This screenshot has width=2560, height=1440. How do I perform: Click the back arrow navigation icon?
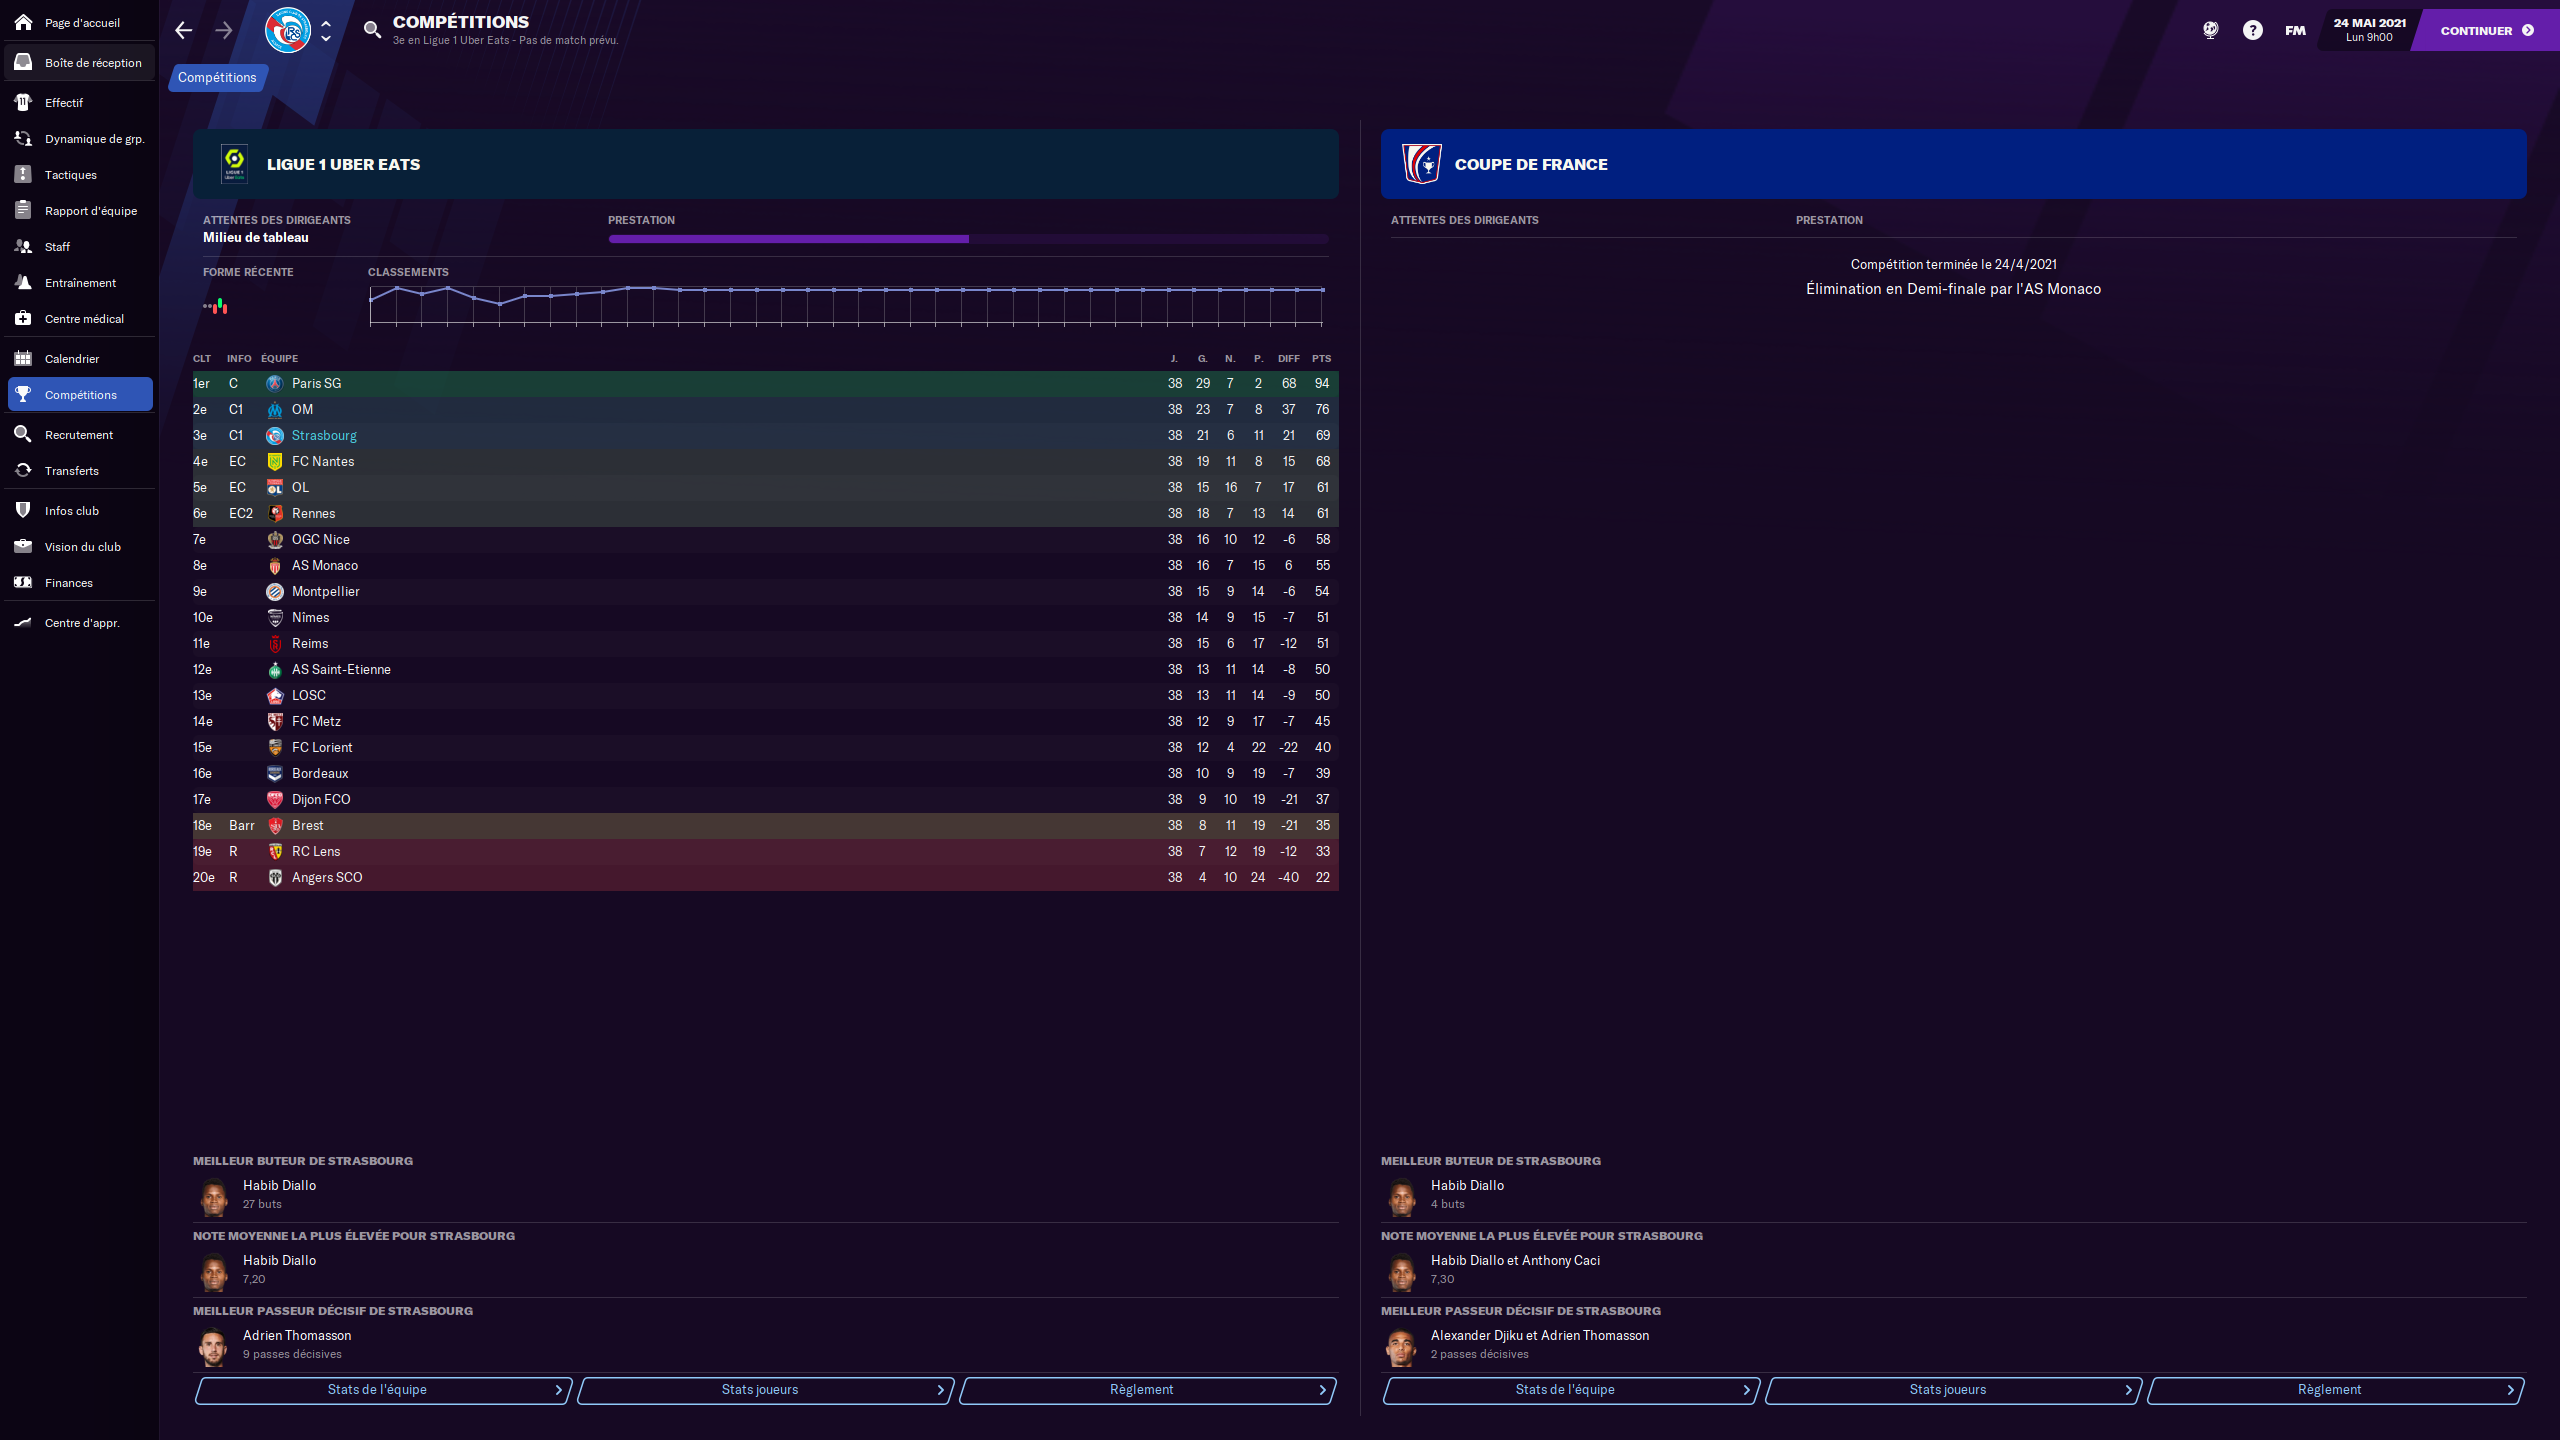tap(183, 30)
